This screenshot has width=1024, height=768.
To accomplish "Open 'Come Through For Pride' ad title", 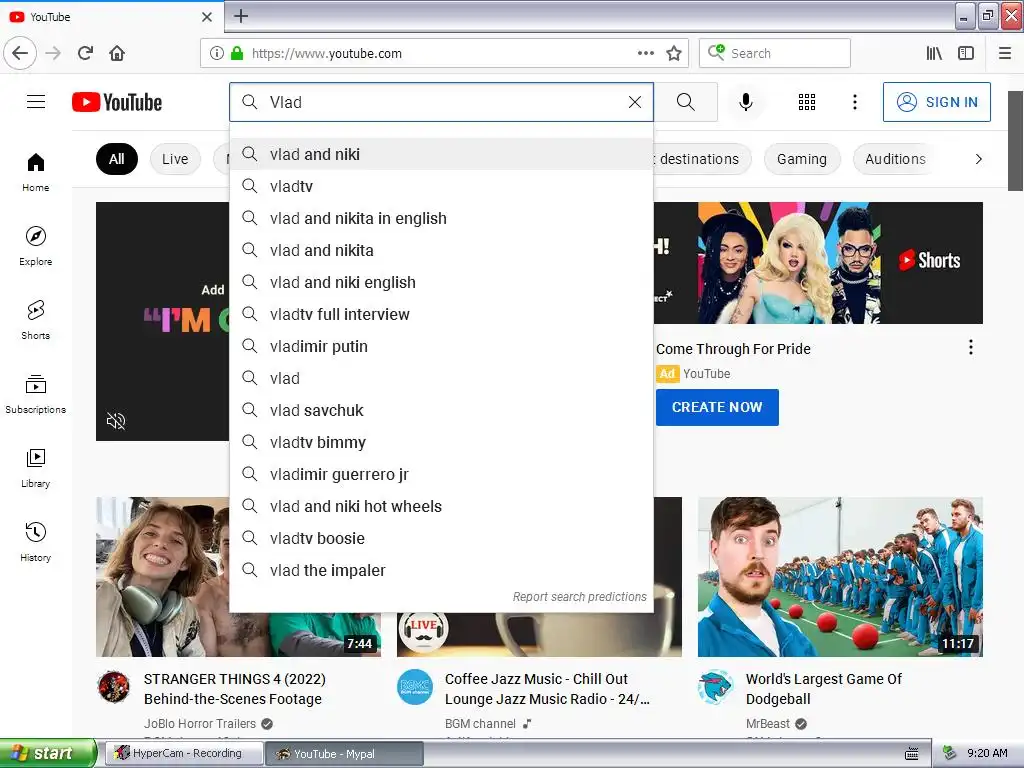I will coord(733,349).
